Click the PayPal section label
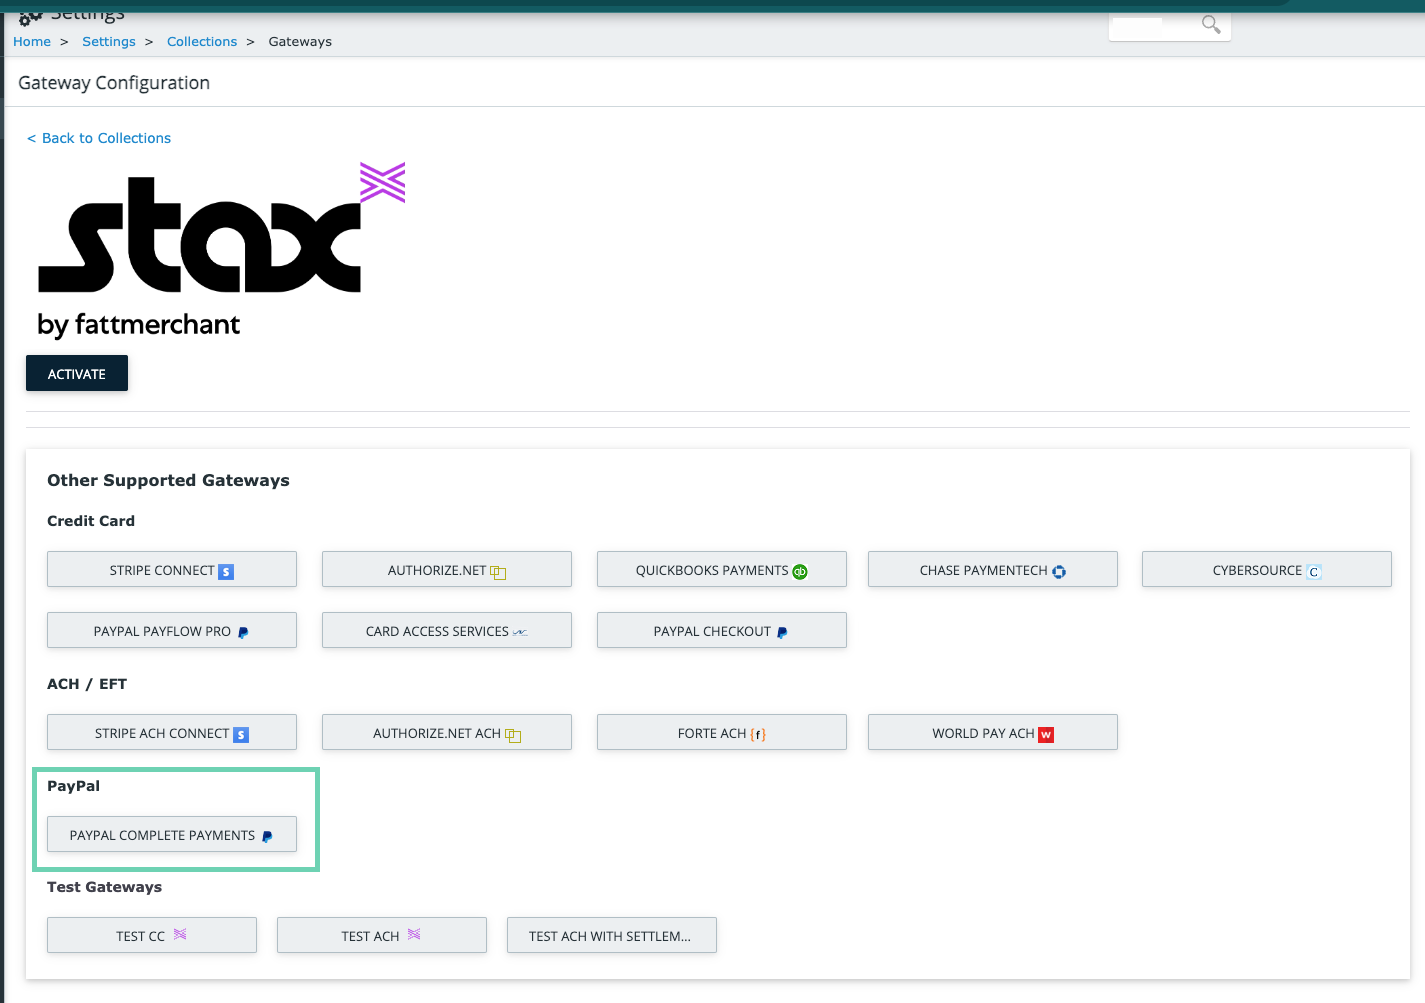This screenshot has width=1425, height=1003. click(73, 786)
